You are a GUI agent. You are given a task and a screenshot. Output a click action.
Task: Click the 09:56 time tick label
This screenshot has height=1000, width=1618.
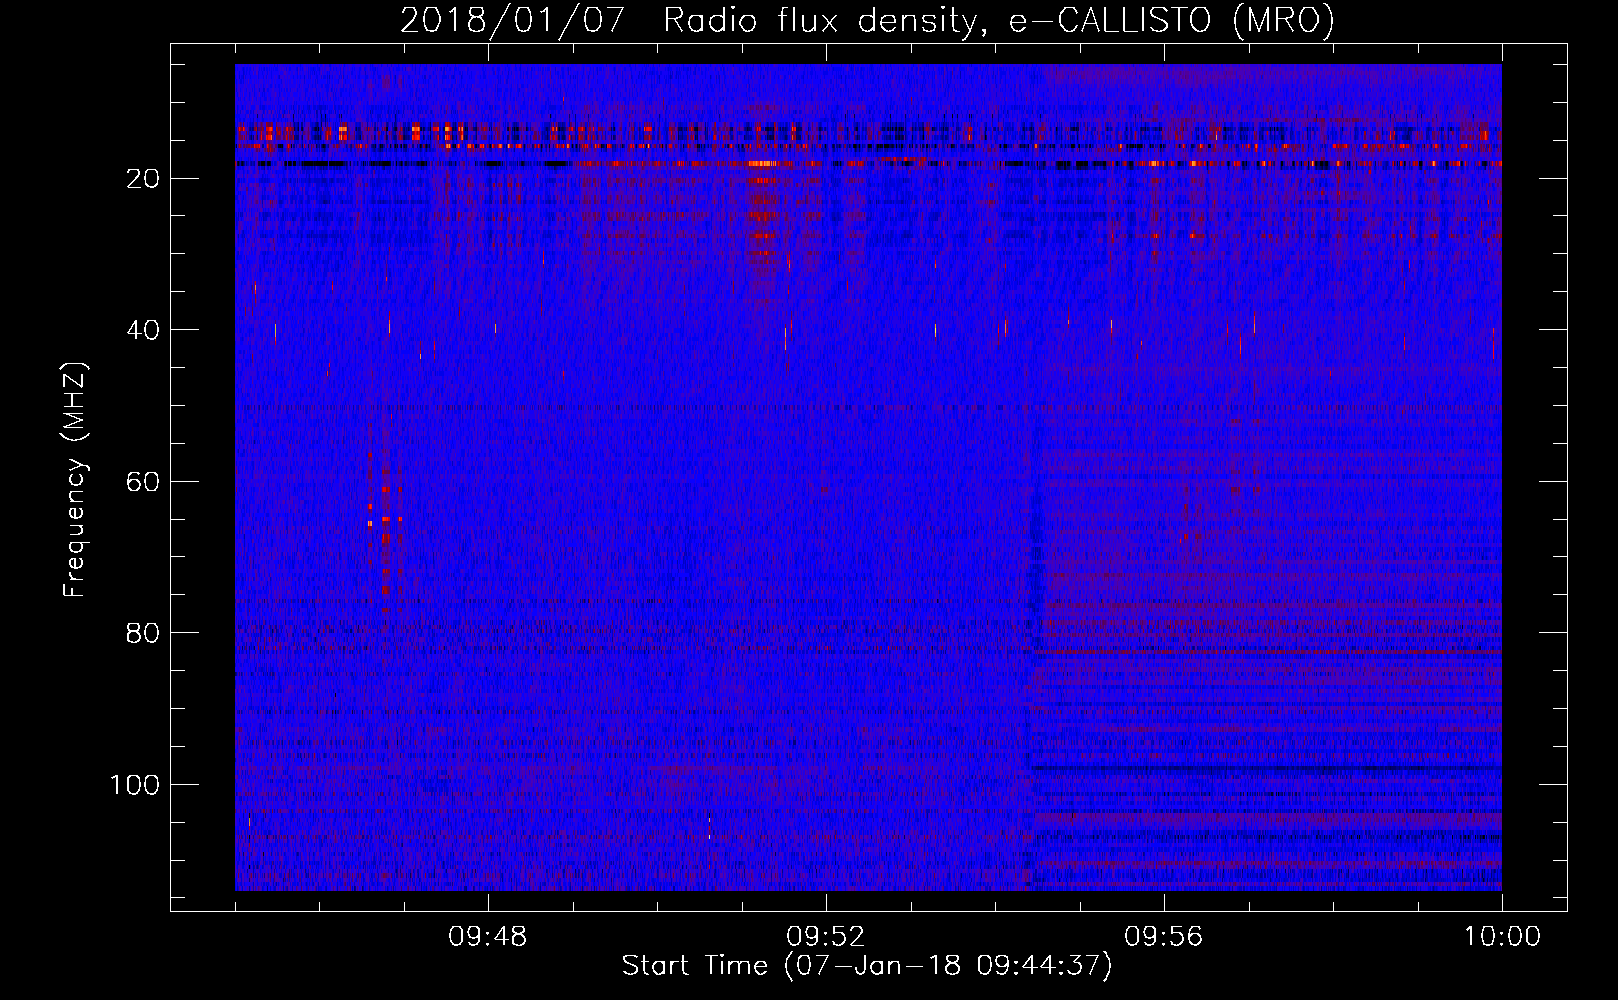click(1164, 937)
